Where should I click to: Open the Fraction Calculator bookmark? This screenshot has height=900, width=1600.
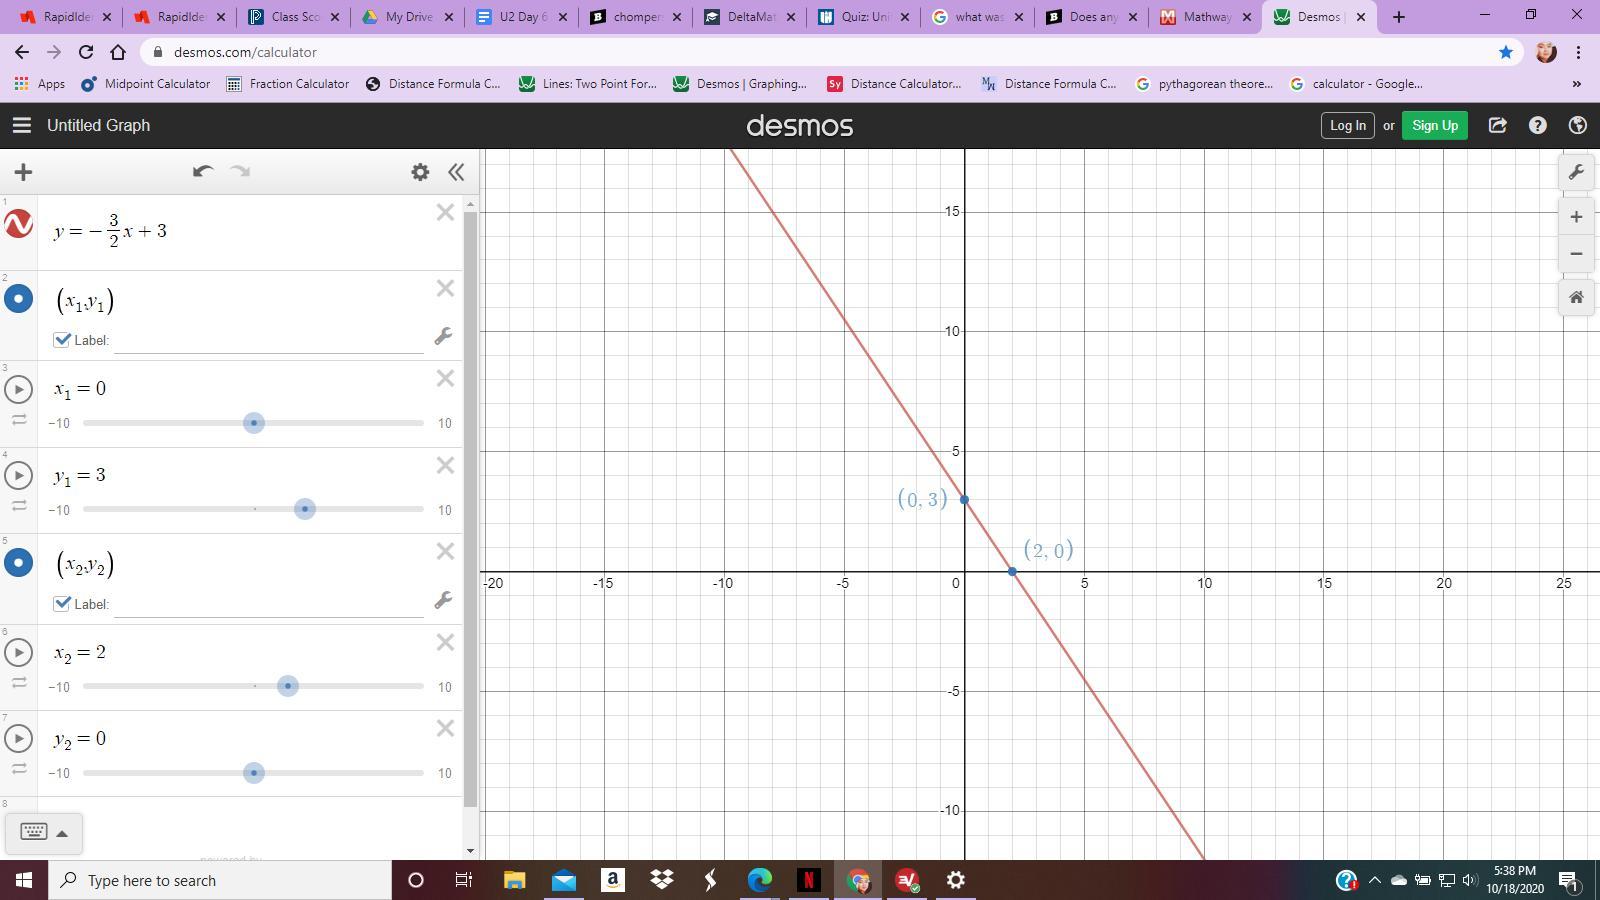288,84
